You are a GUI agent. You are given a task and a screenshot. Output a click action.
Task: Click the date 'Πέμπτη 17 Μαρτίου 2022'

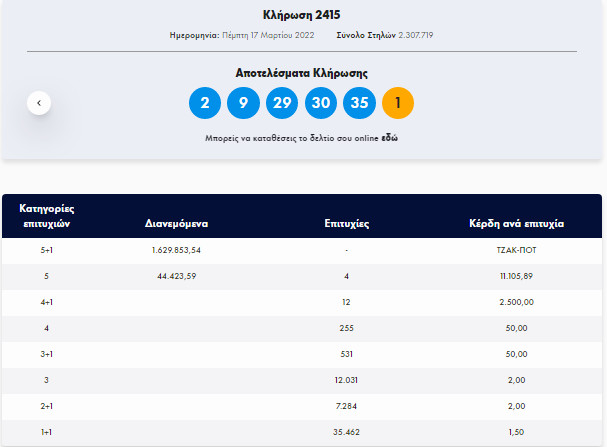(270, 35)
